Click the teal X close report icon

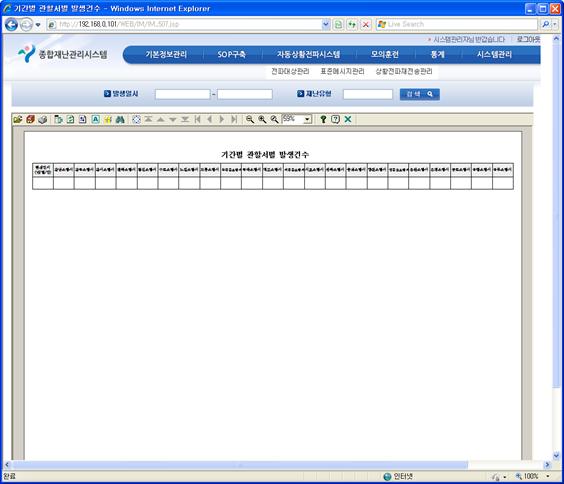tap(348, 119)
